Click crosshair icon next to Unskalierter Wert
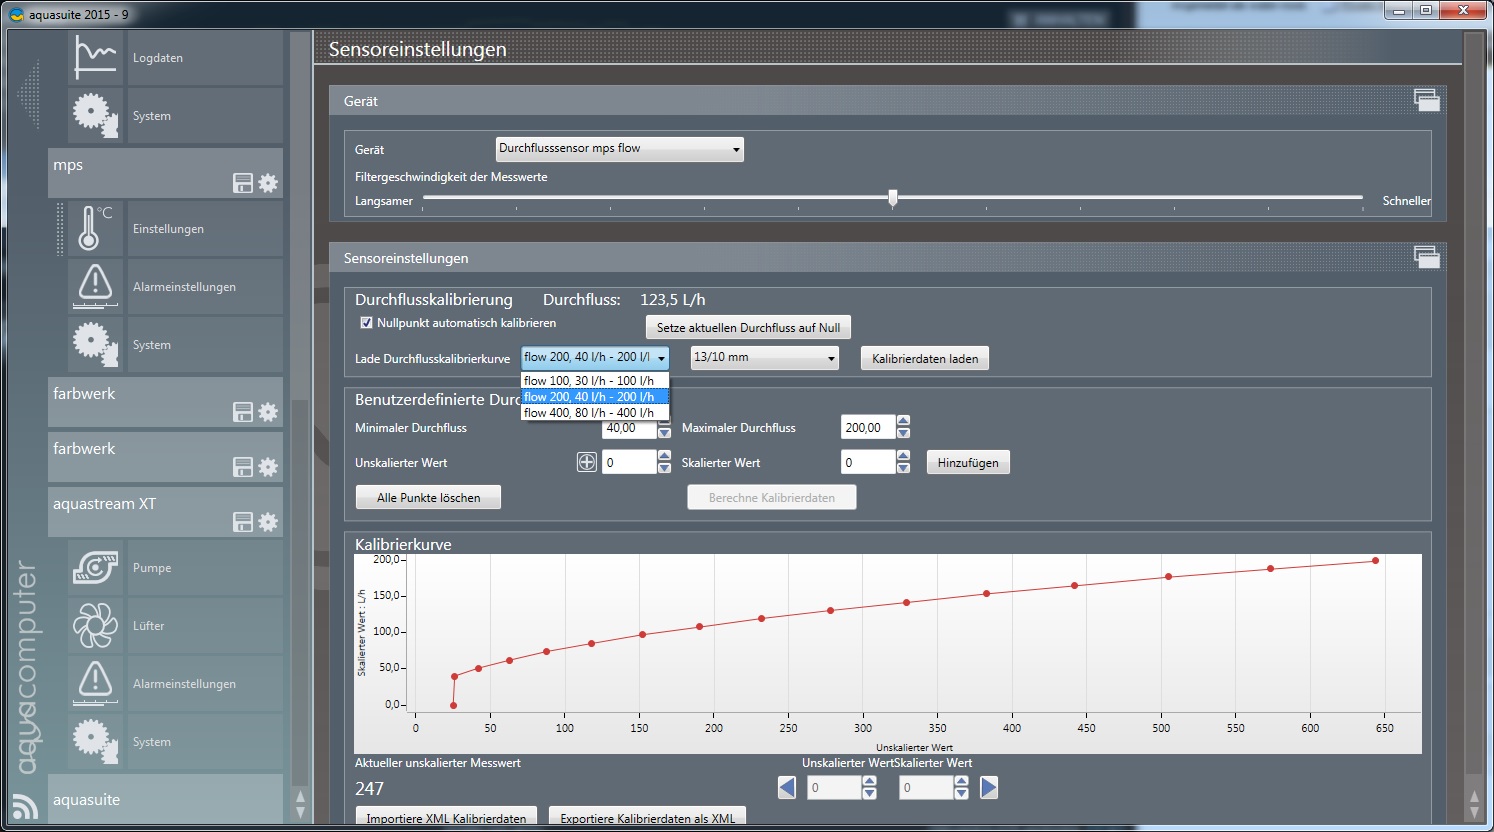Viewport: 1494px width, 832px height. click(587, 462)
